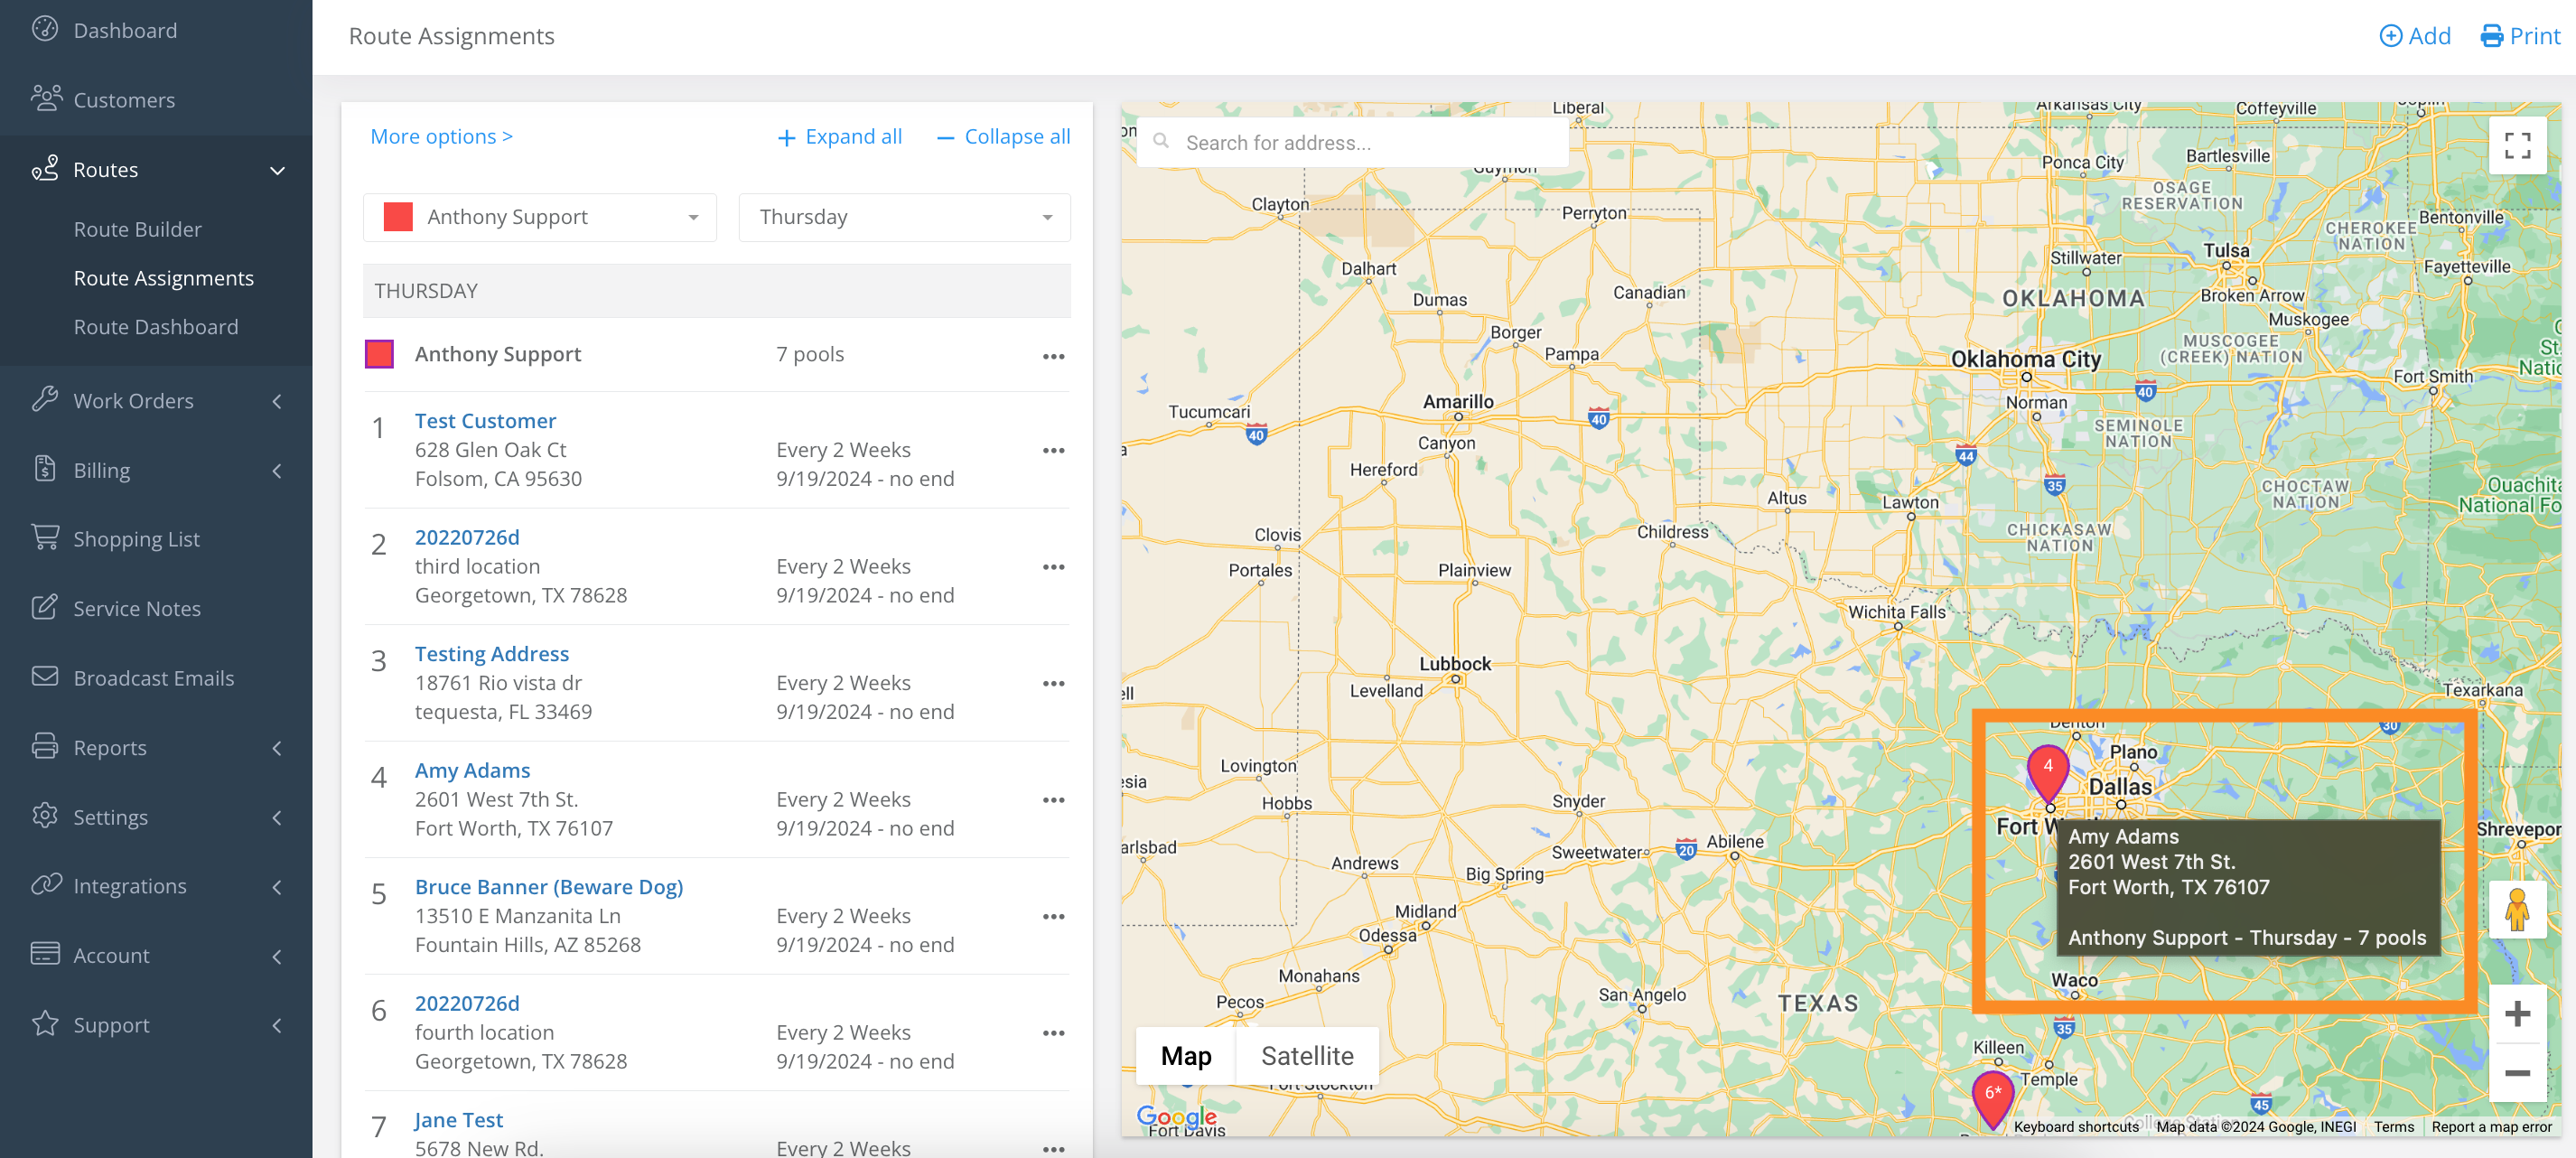Open Test Customer link
Viewport: 2576px width, 1158px height.
click(485, 421)
